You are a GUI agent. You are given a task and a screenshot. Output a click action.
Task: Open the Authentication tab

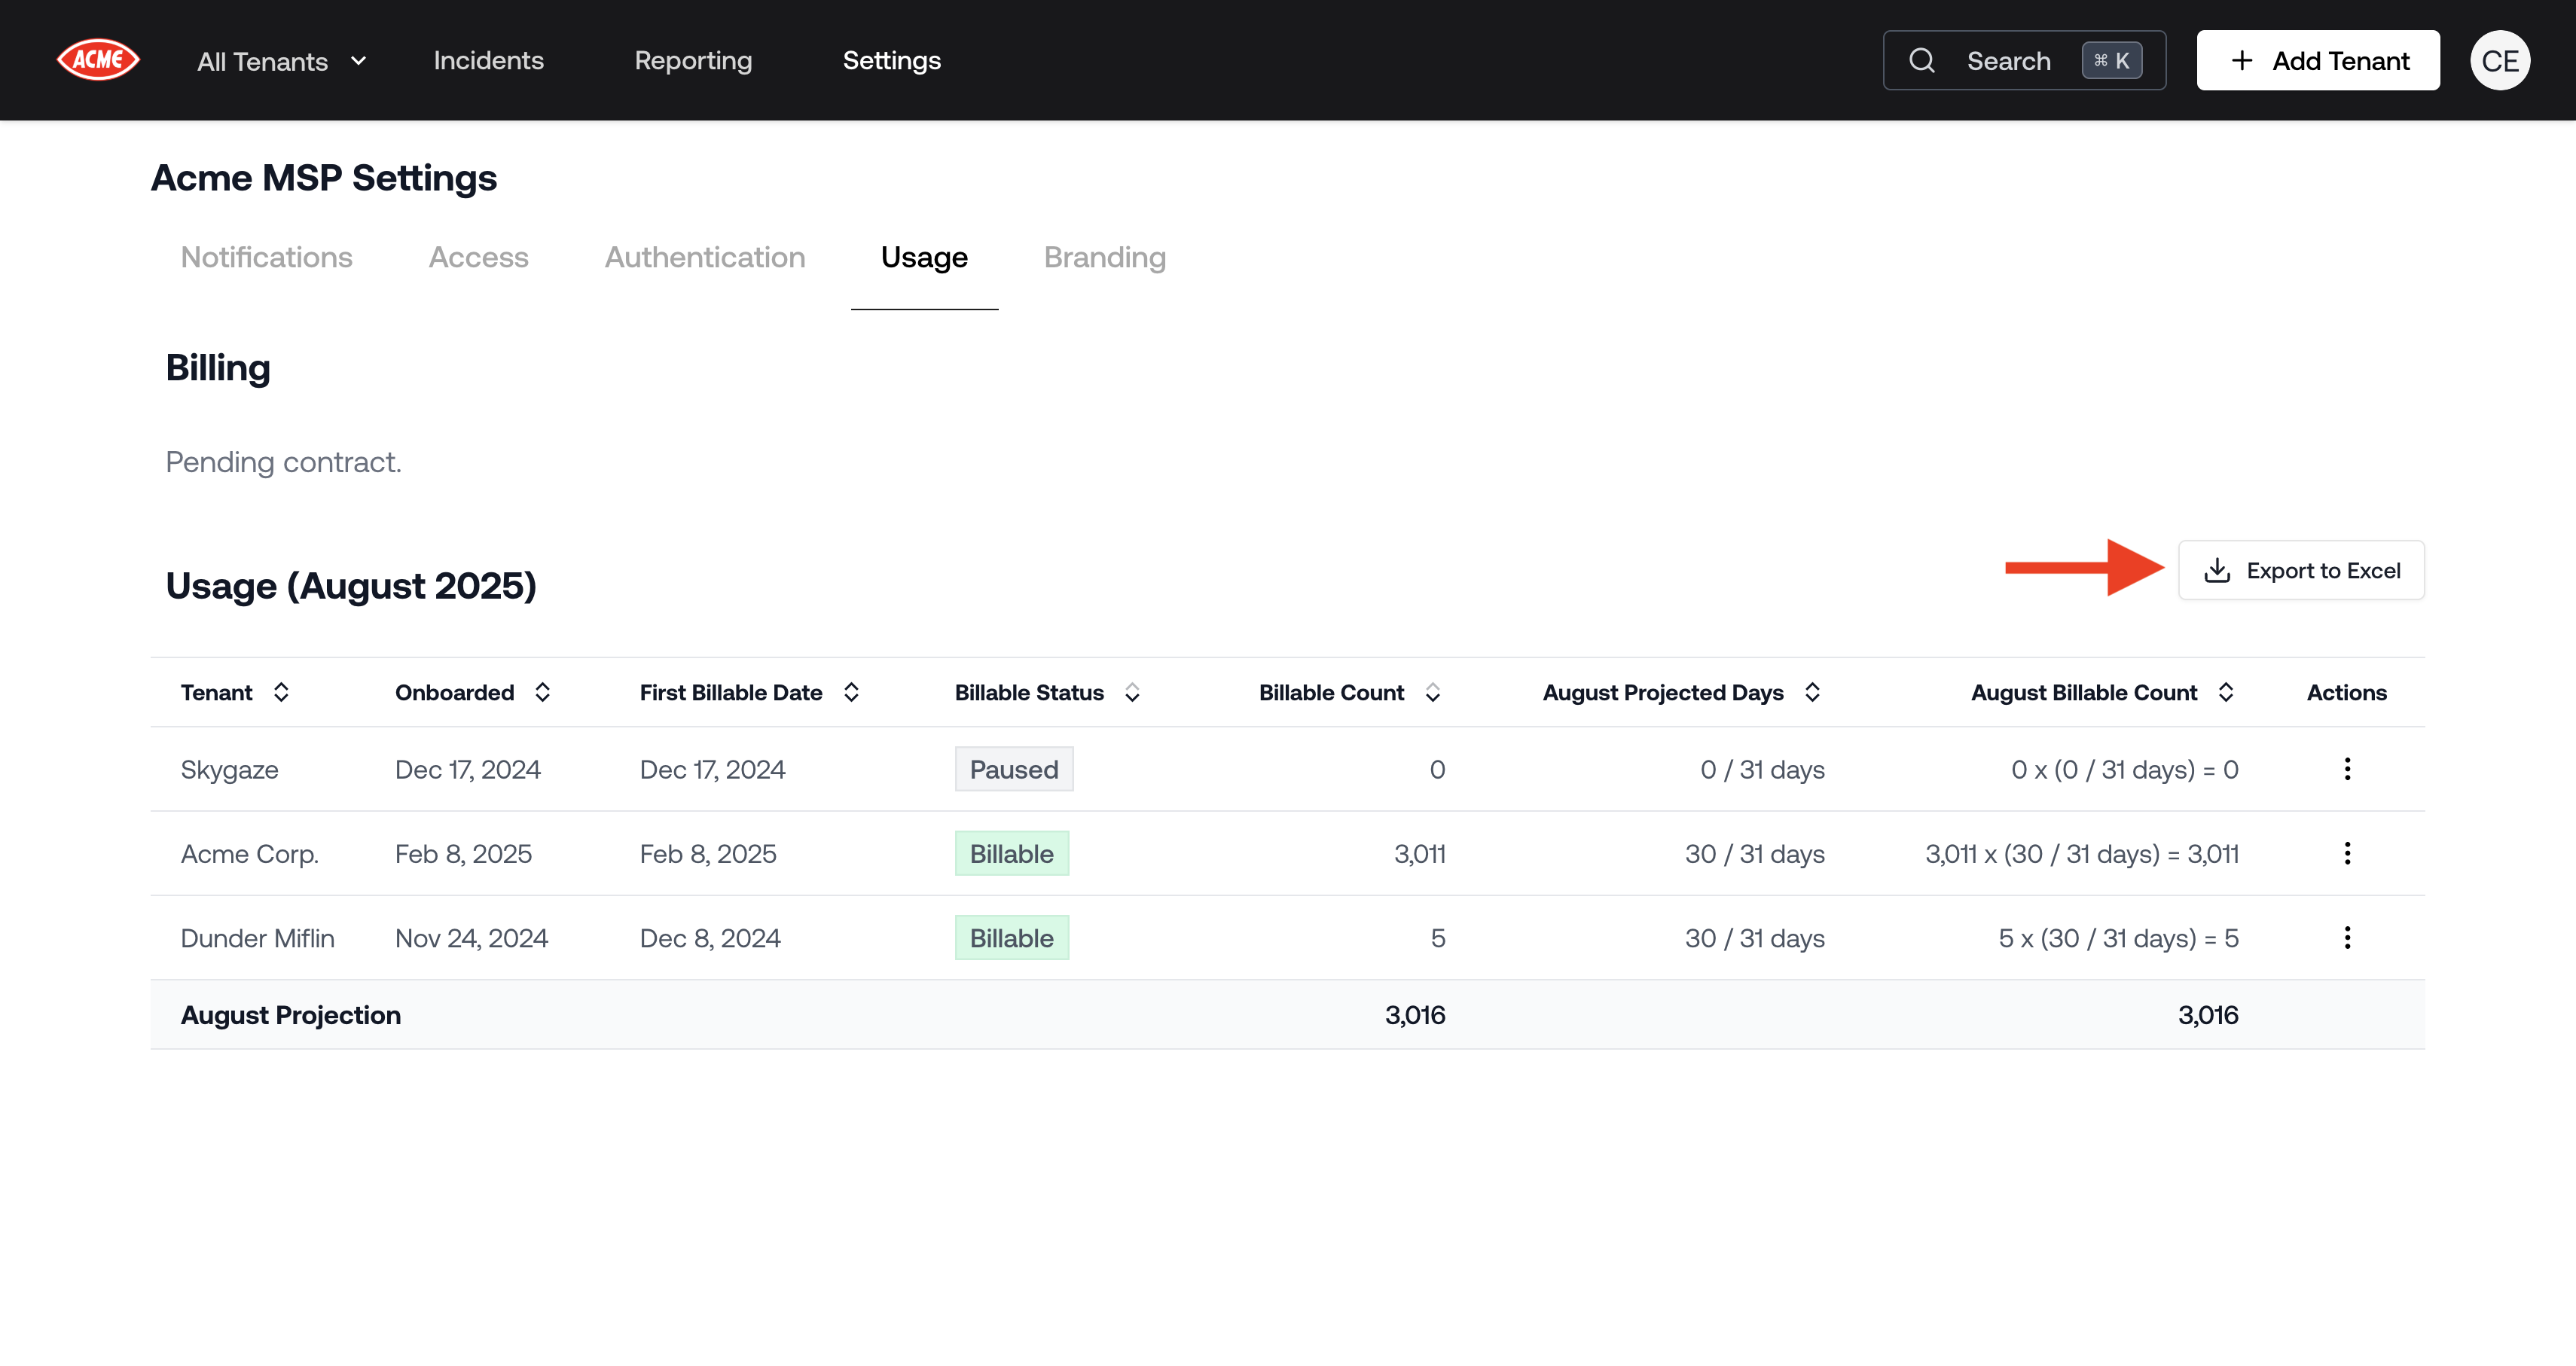pos(704,257)
